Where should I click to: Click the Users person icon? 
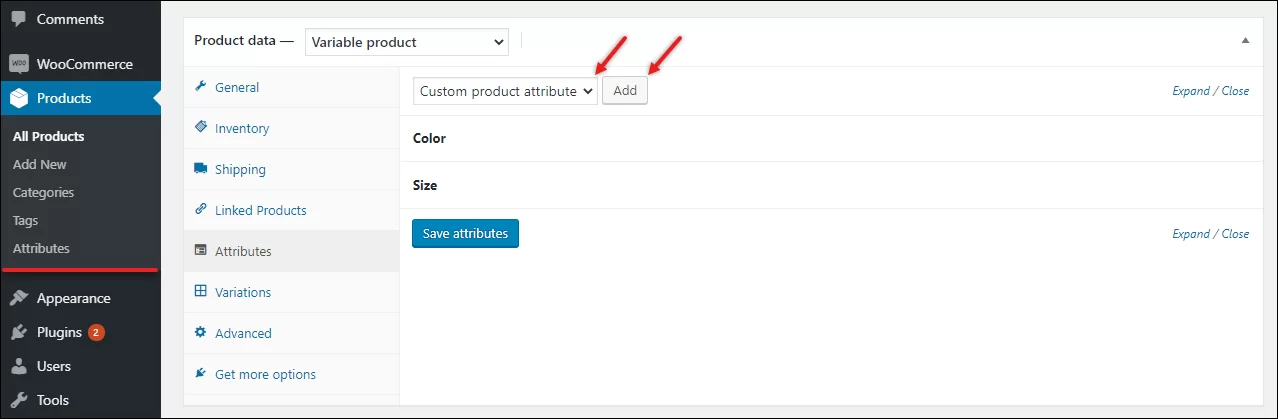click(18, 366)
